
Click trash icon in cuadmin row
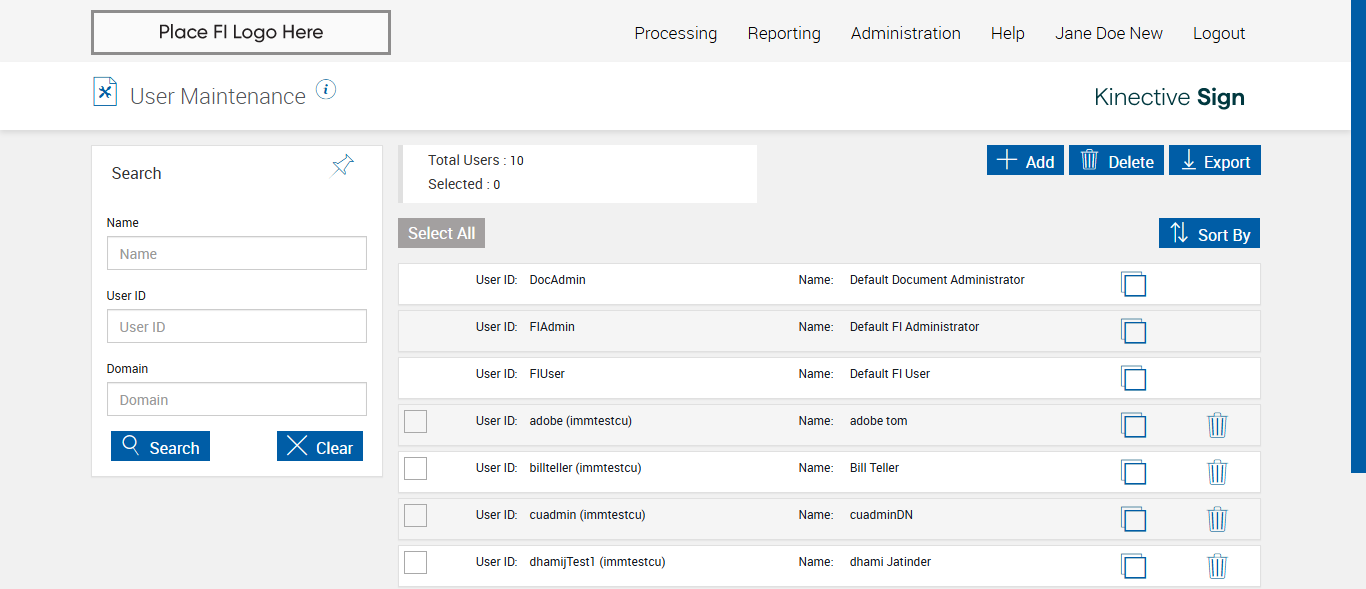[1217, 519]
